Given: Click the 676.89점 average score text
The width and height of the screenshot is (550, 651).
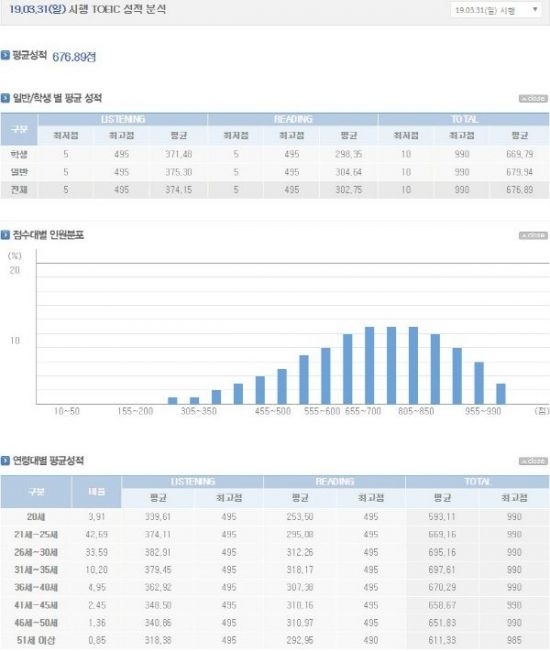Looking at the screenshot, I should point(74,57).
